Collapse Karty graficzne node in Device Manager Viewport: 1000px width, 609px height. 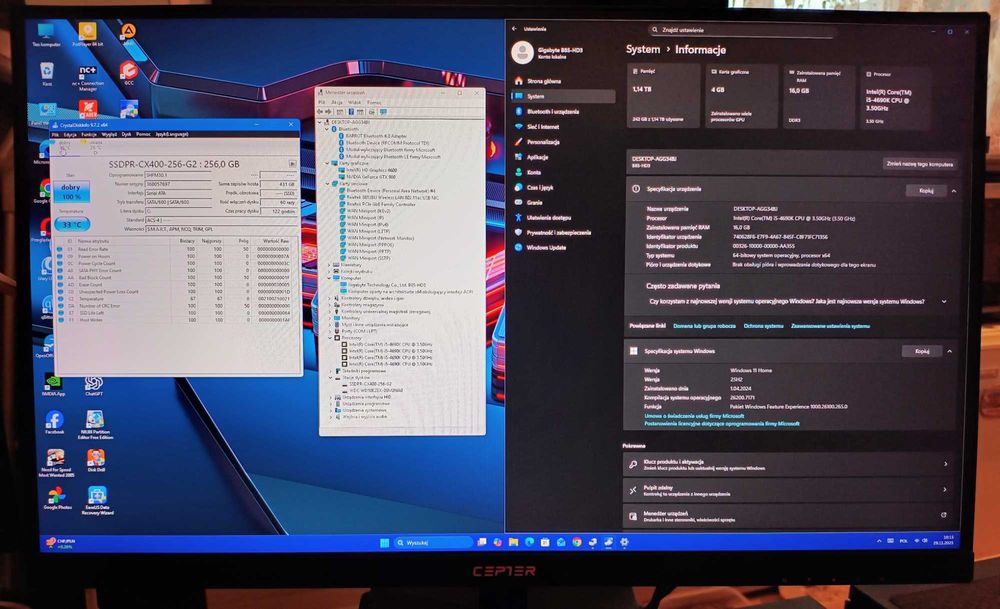327,163
